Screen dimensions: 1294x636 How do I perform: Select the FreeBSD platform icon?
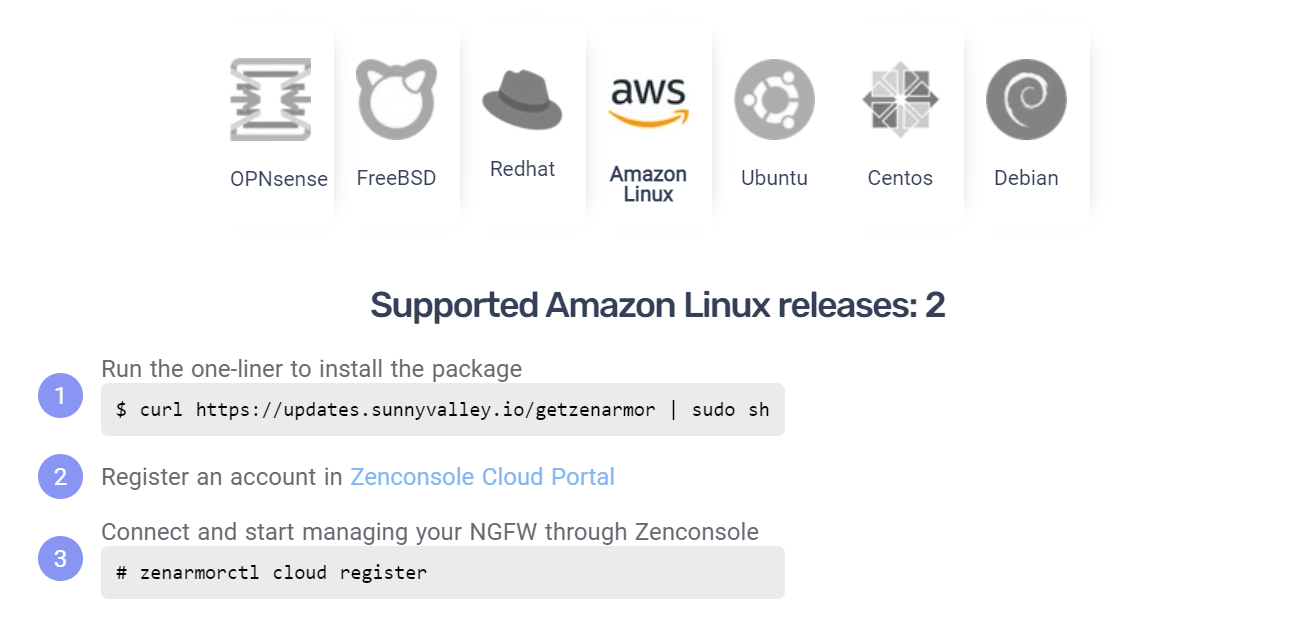[397, 98]
